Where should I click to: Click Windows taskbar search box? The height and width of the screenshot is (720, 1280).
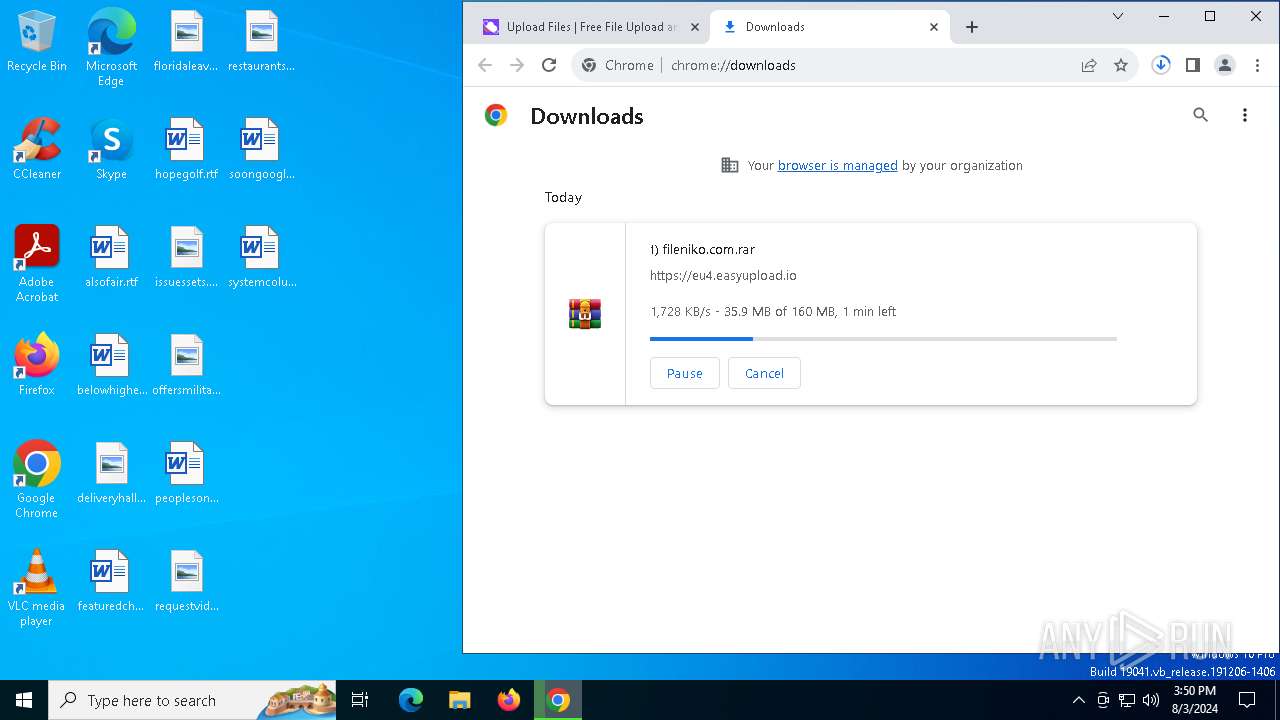click(x=193, y=700)
